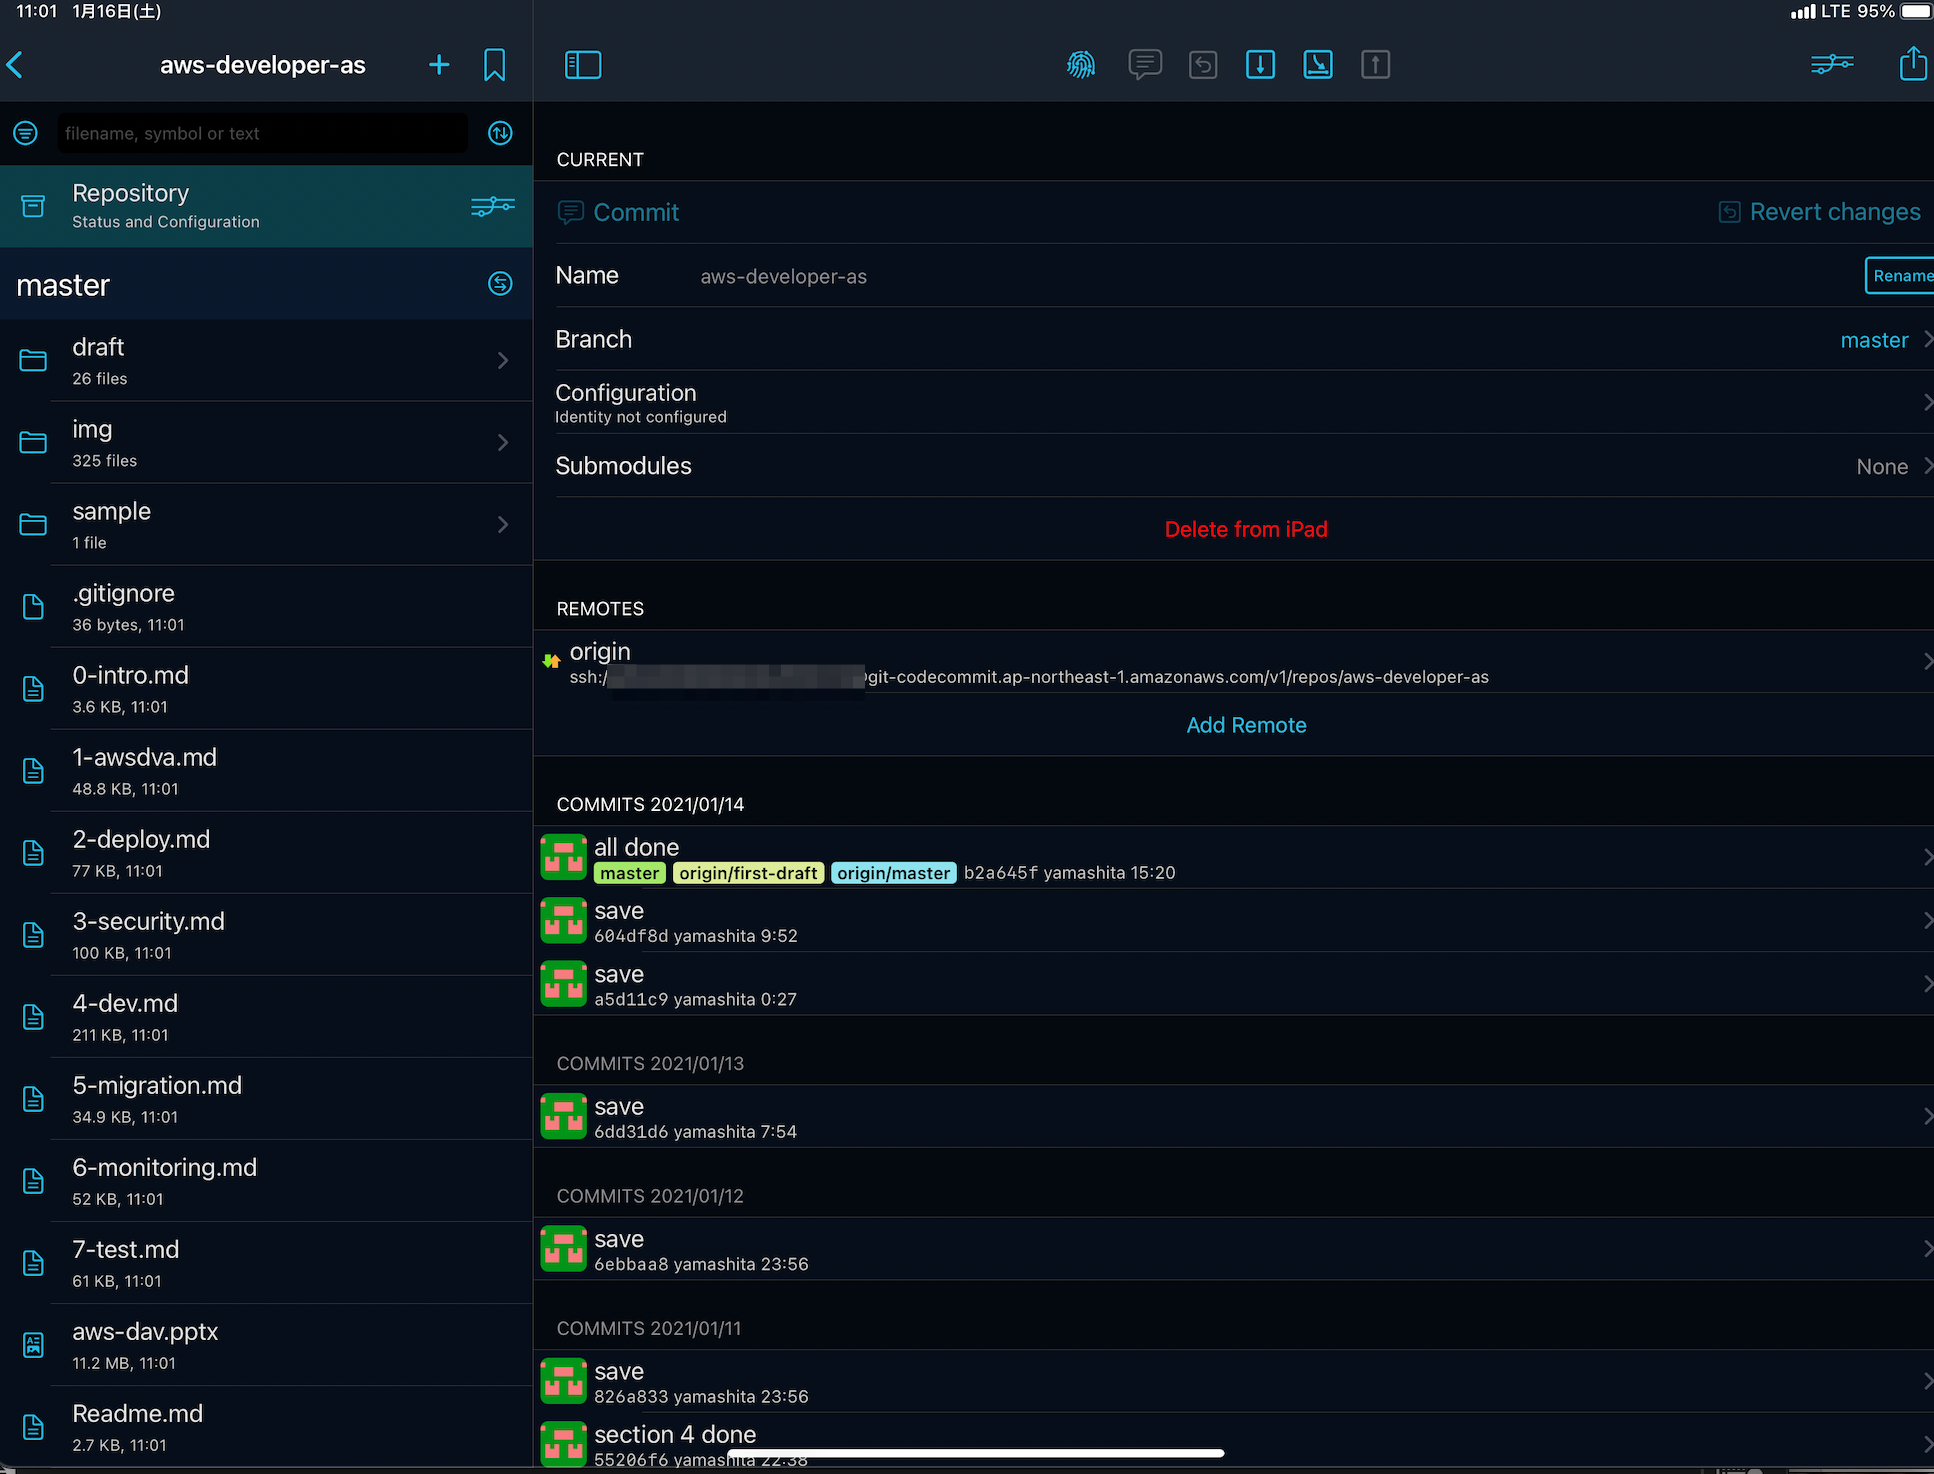The height and width of the screenshot is (1474, 1934).
Task: Tap the origin/master tag
Action: [893, 873]
